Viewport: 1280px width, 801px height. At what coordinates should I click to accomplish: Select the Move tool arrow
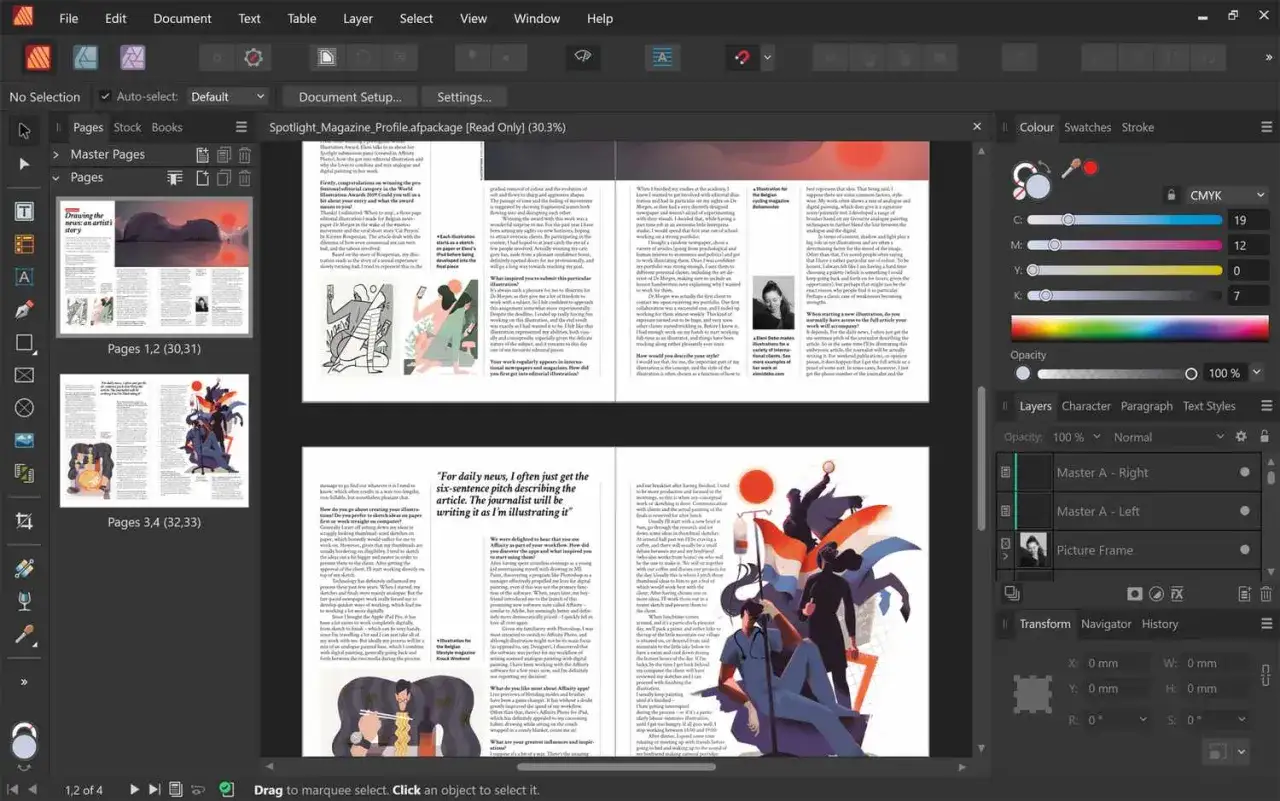click(x=24, y=130)
